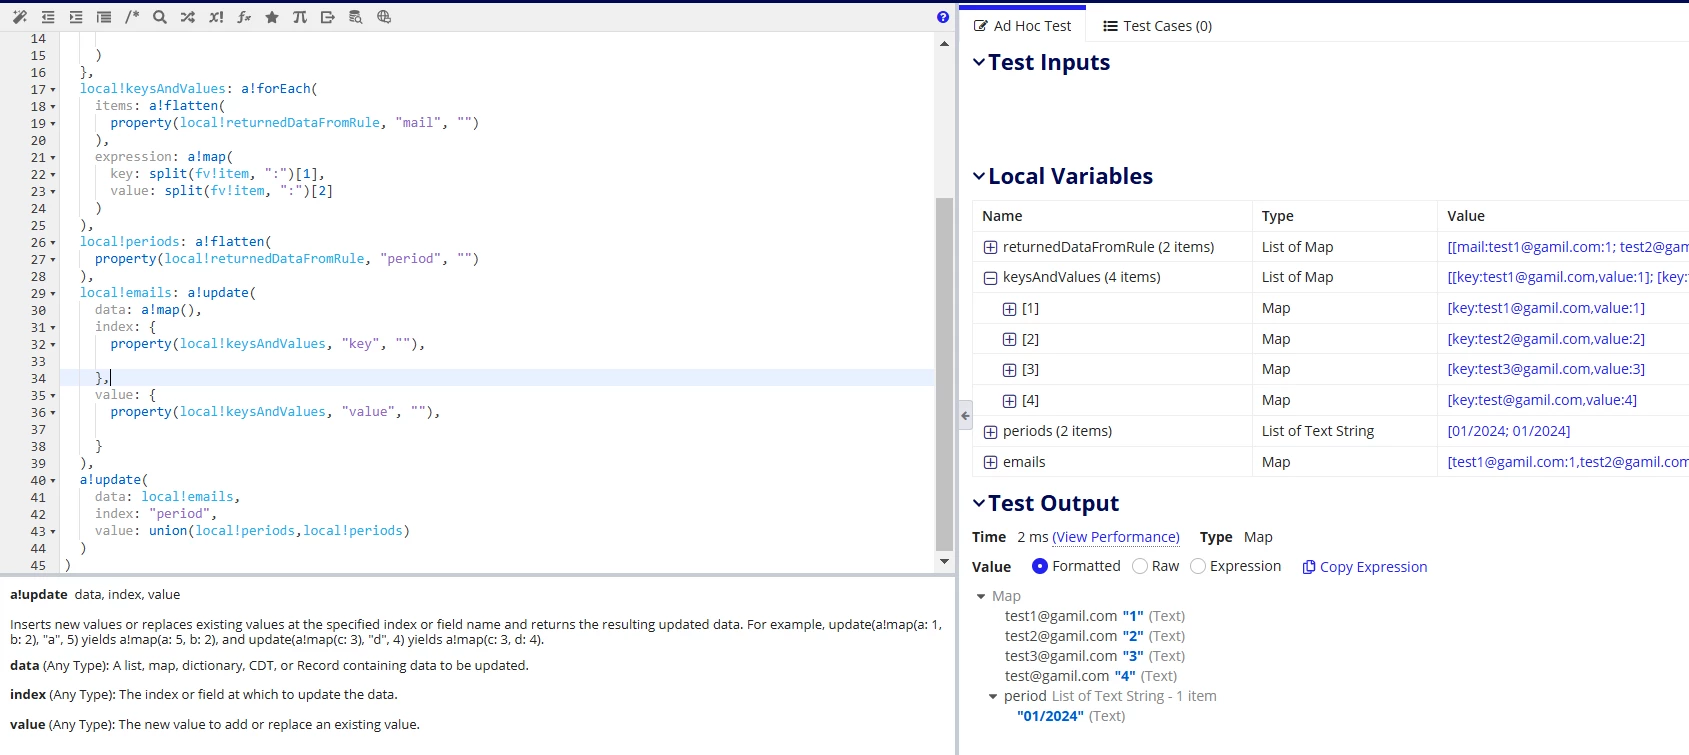This screenshot has height=755, width=1689.
Task: Click line number 44 in the gutter
Action: point(38,548)
